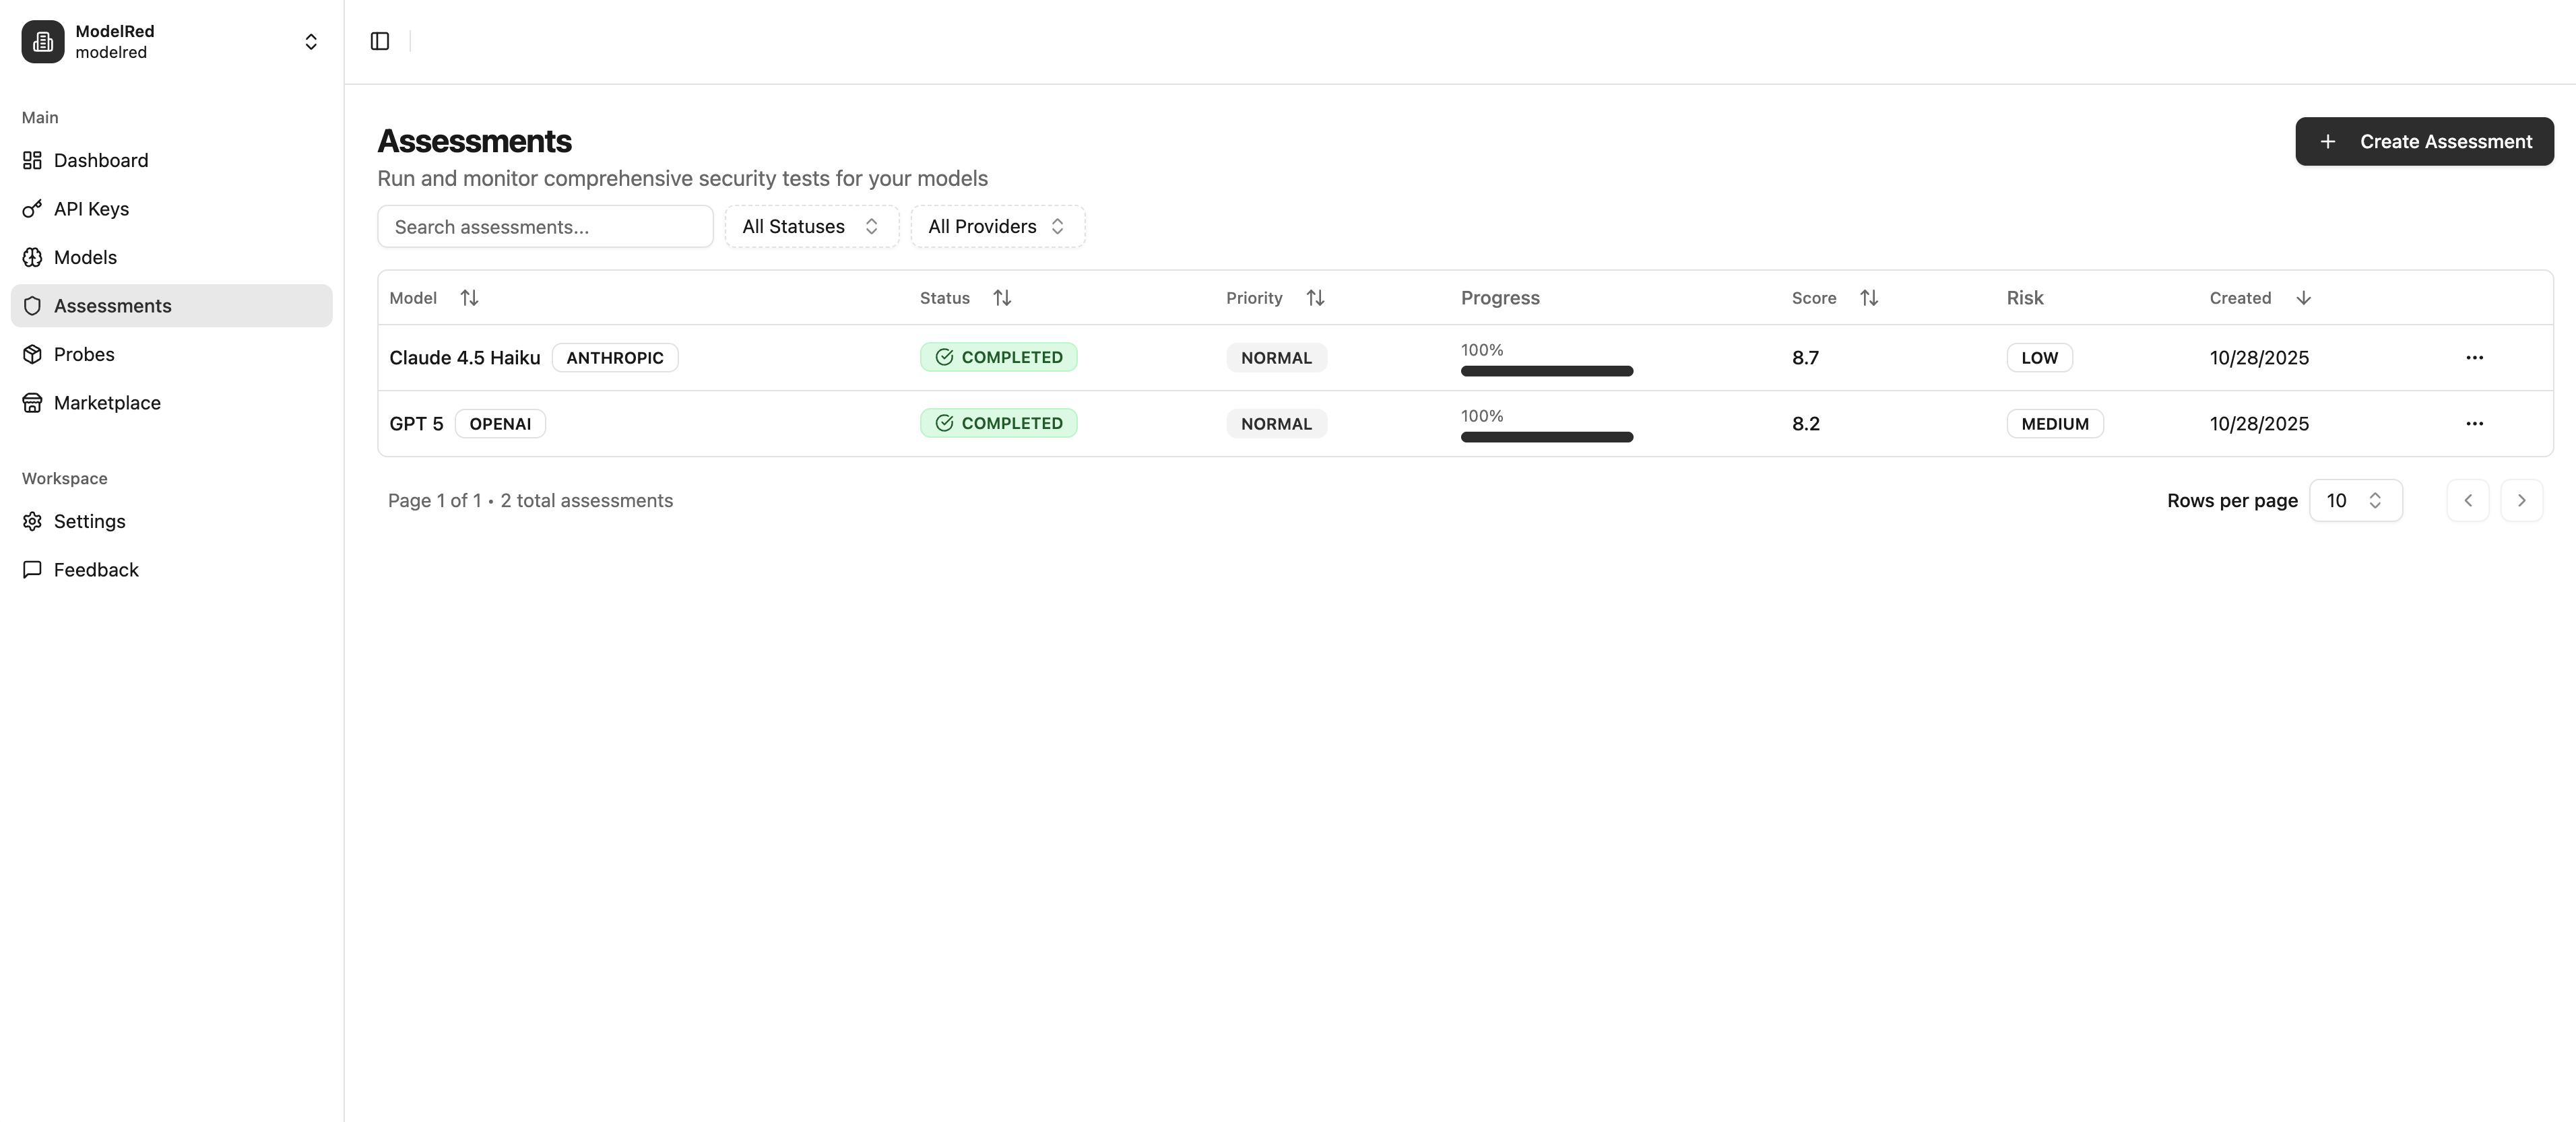
Task: Toggle sorting on the Model column
Action: click(469, 297)
